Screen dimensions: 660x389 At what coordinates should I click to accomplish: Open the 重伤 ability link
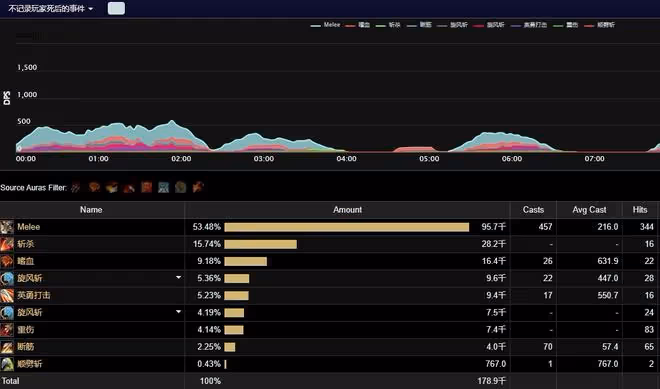pyautogui.click(x=26, y=330)
